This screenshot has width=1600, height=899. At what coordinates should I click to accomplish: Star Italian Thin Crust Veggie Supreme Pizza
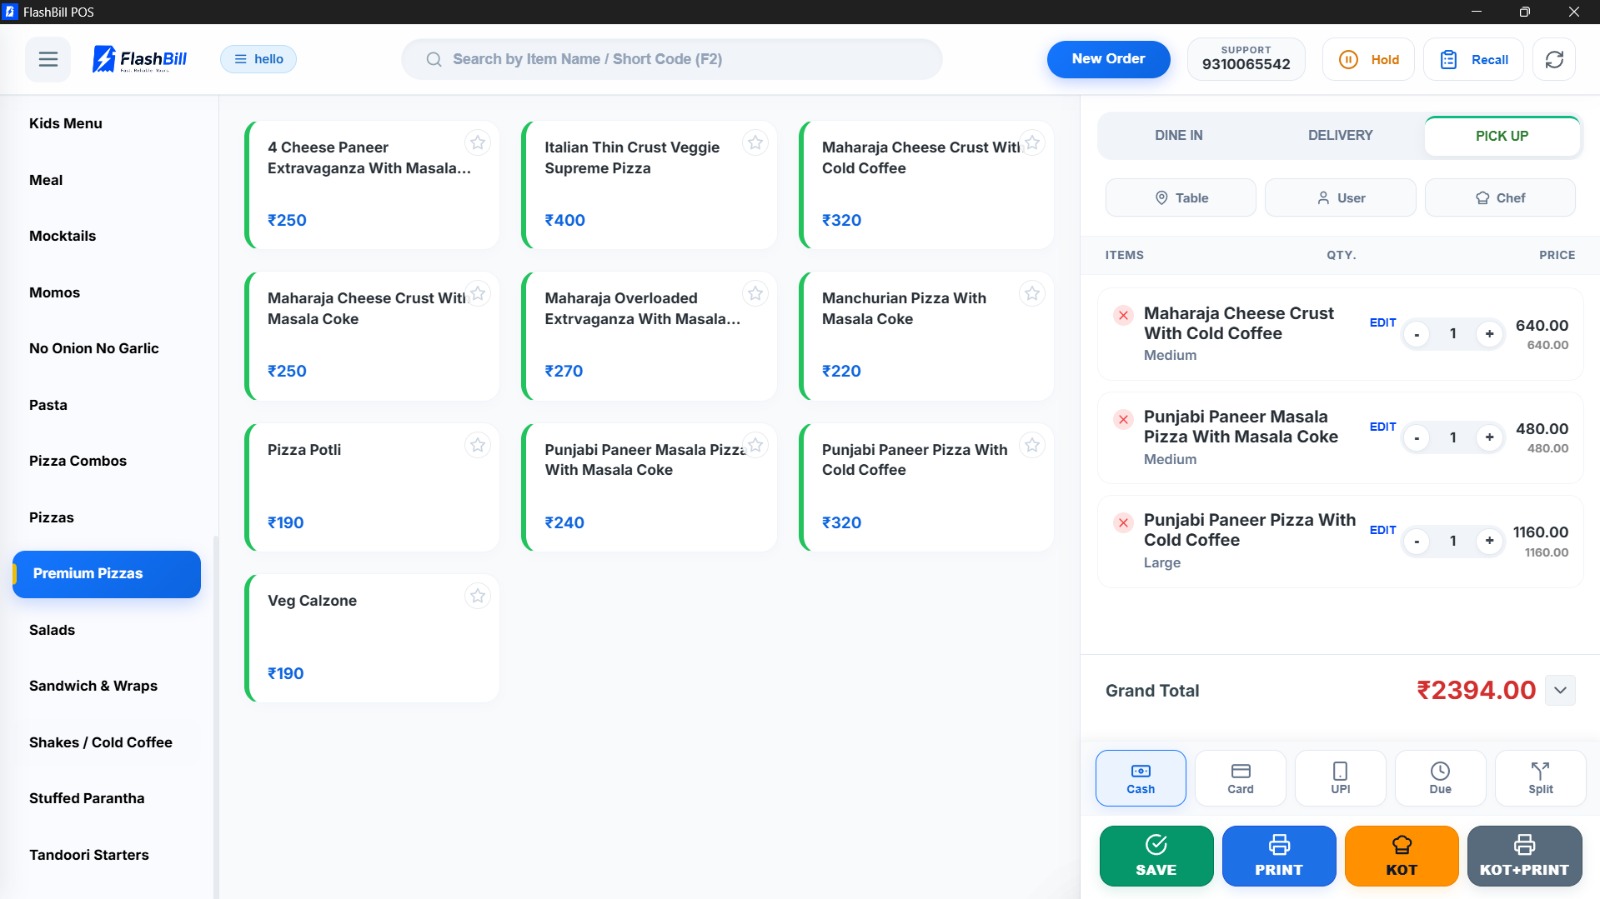[755, 143]
